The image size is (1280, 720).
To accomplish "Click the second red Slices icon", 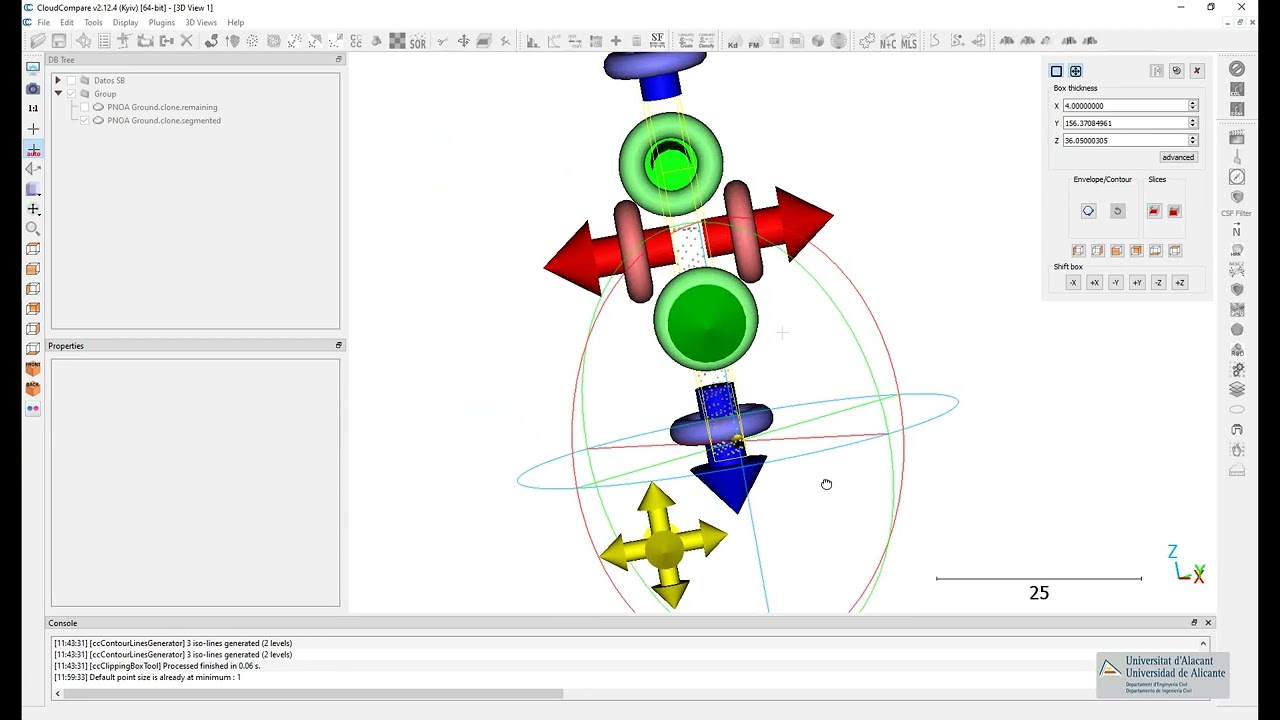I will click(x=1174, y=211).
